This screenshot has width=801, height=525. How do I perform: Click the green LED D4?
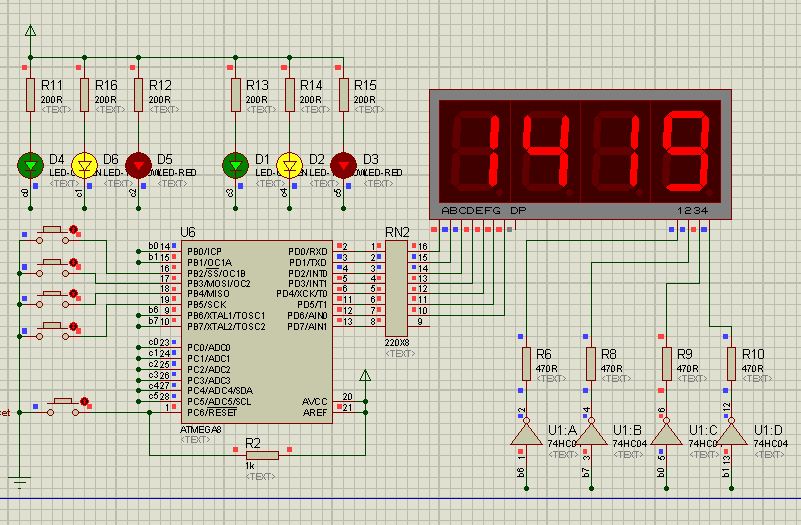[x=30, y=164]
